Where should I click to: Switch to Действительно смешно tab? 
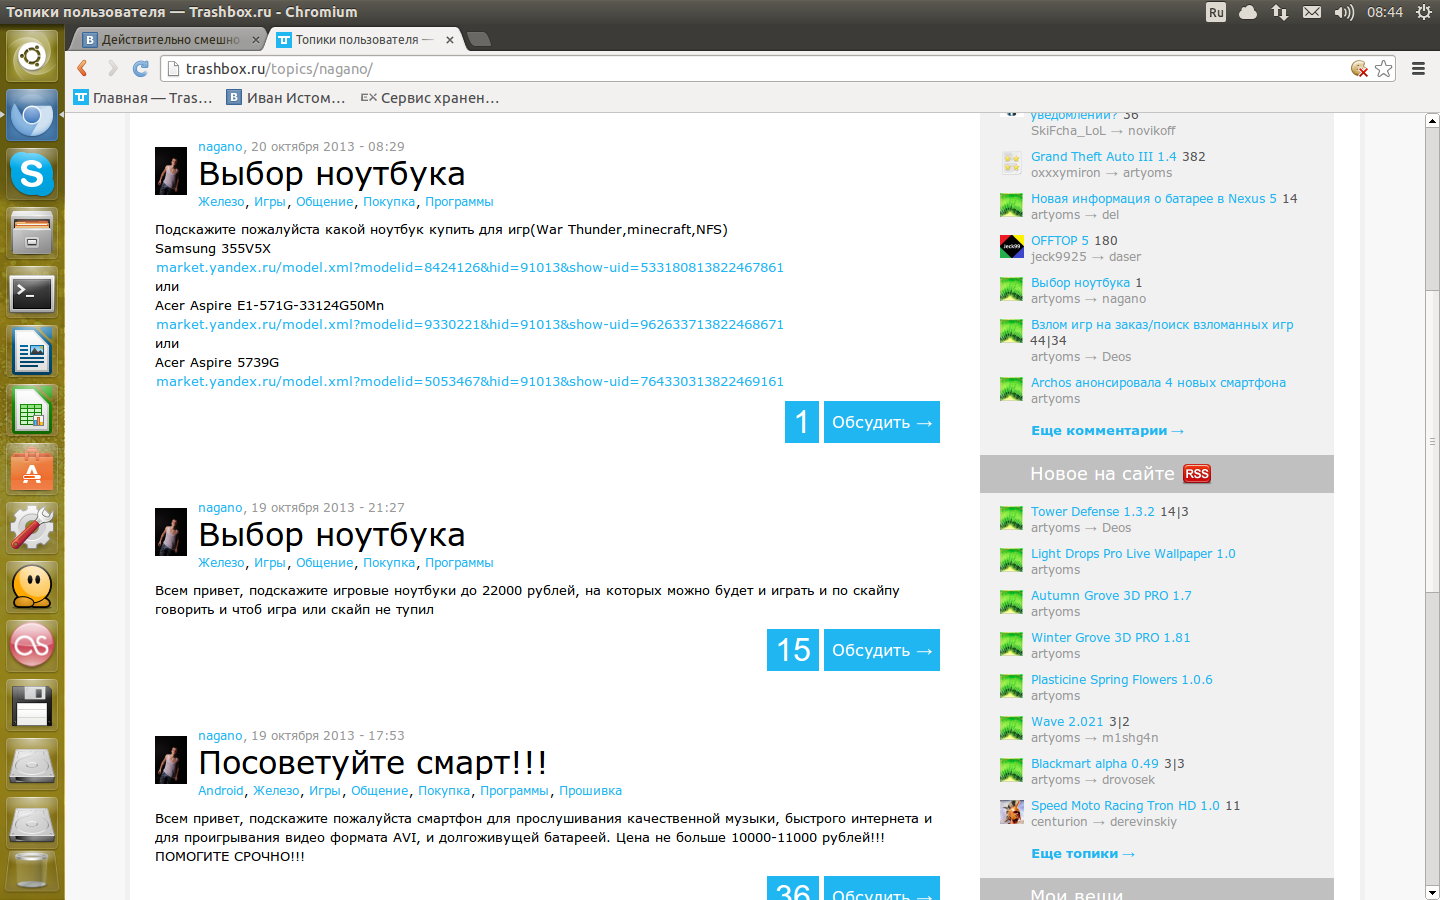point(170,40)
